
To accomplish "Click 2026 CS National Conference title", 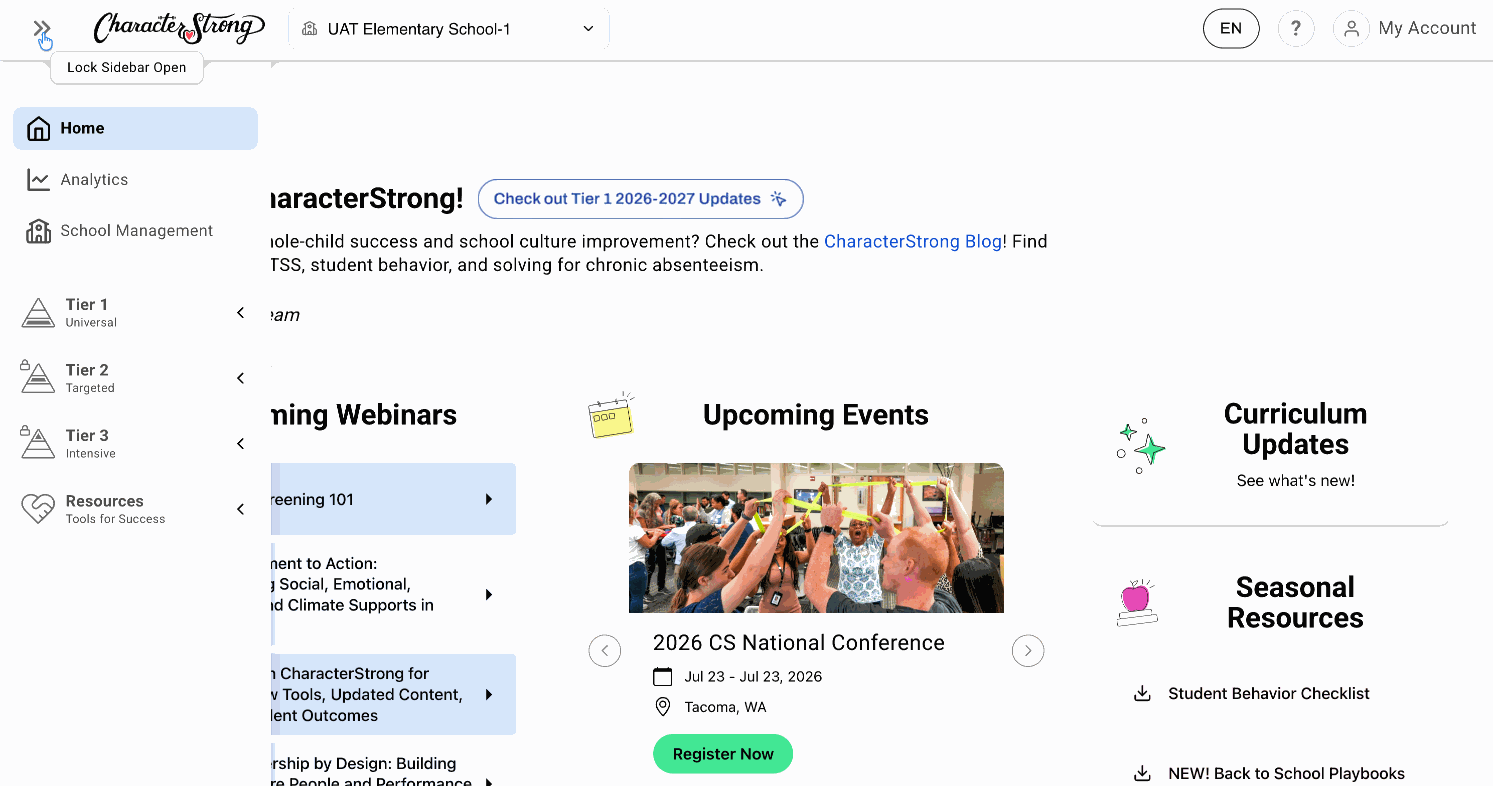I will pos(799,643).
